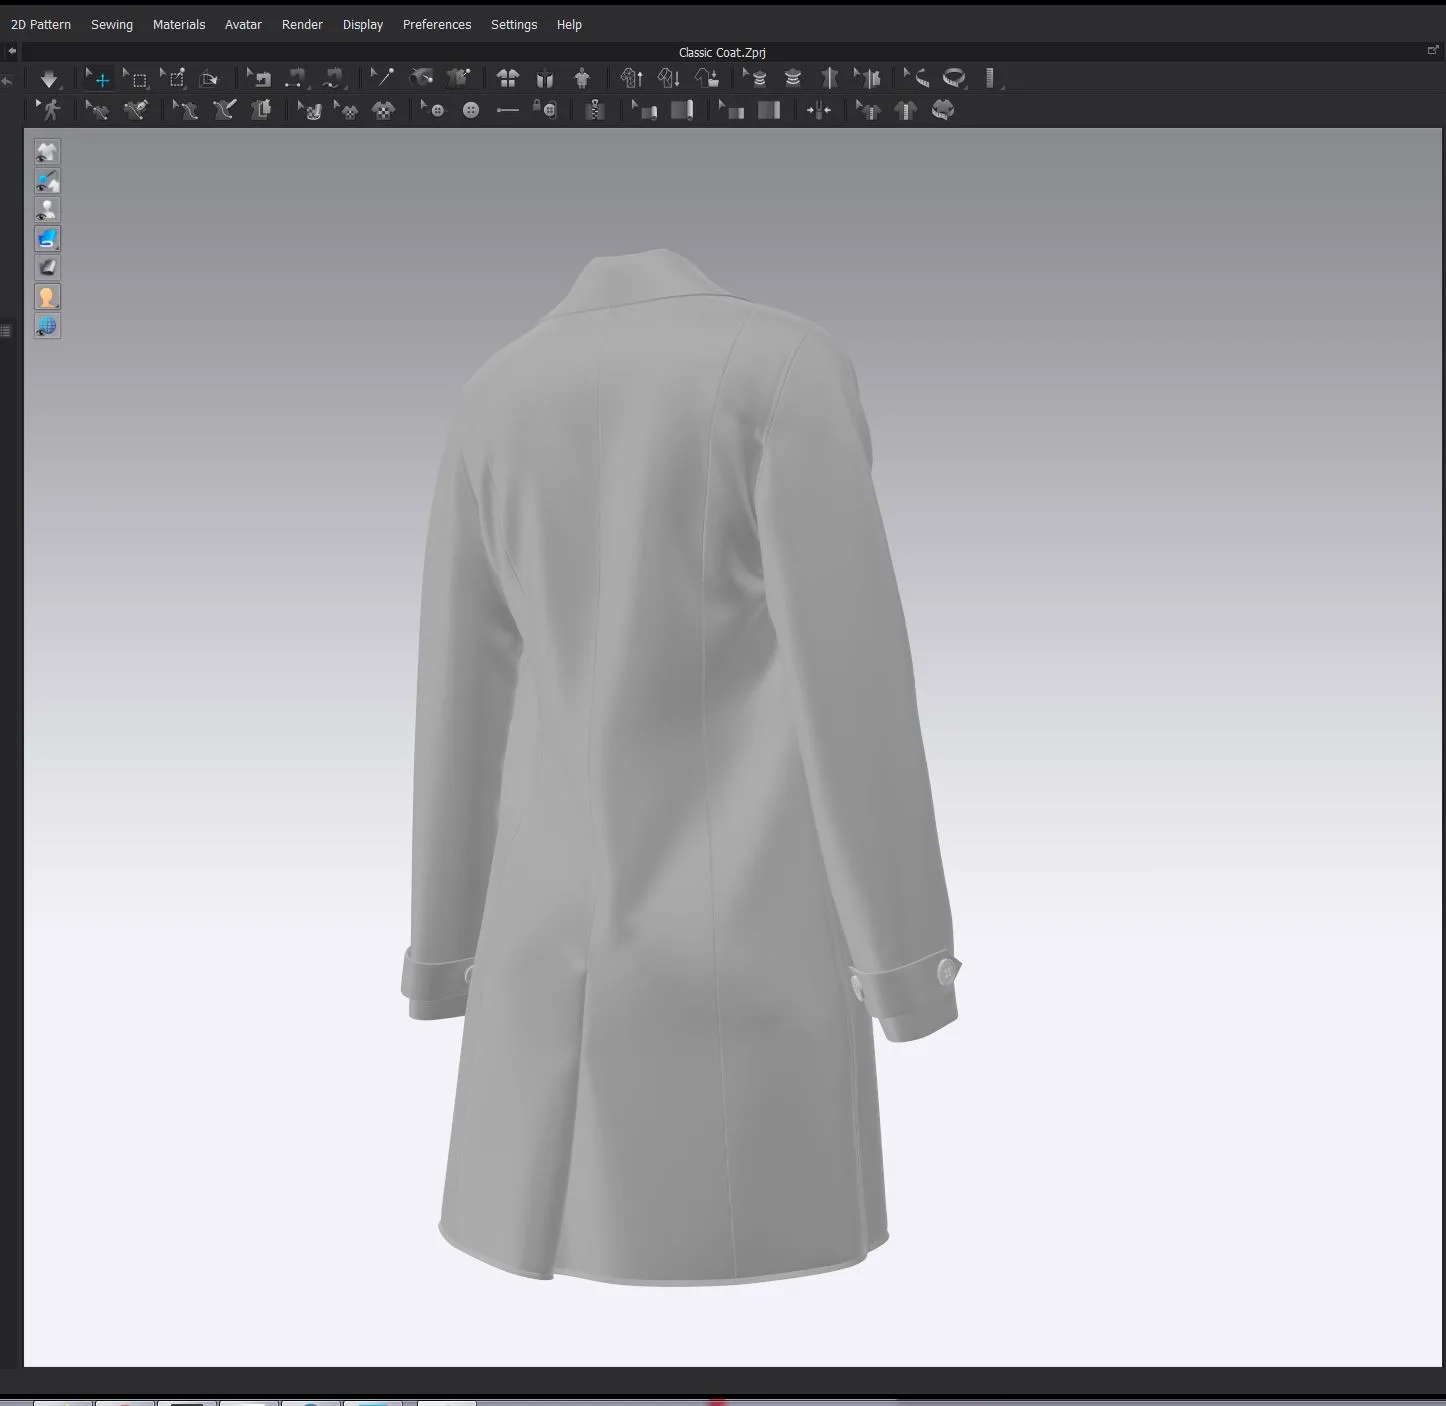Screen dimensions: 1446x1406
Task: Select the cursor-with-split-garment edit icon
Action: pos(868,79)
